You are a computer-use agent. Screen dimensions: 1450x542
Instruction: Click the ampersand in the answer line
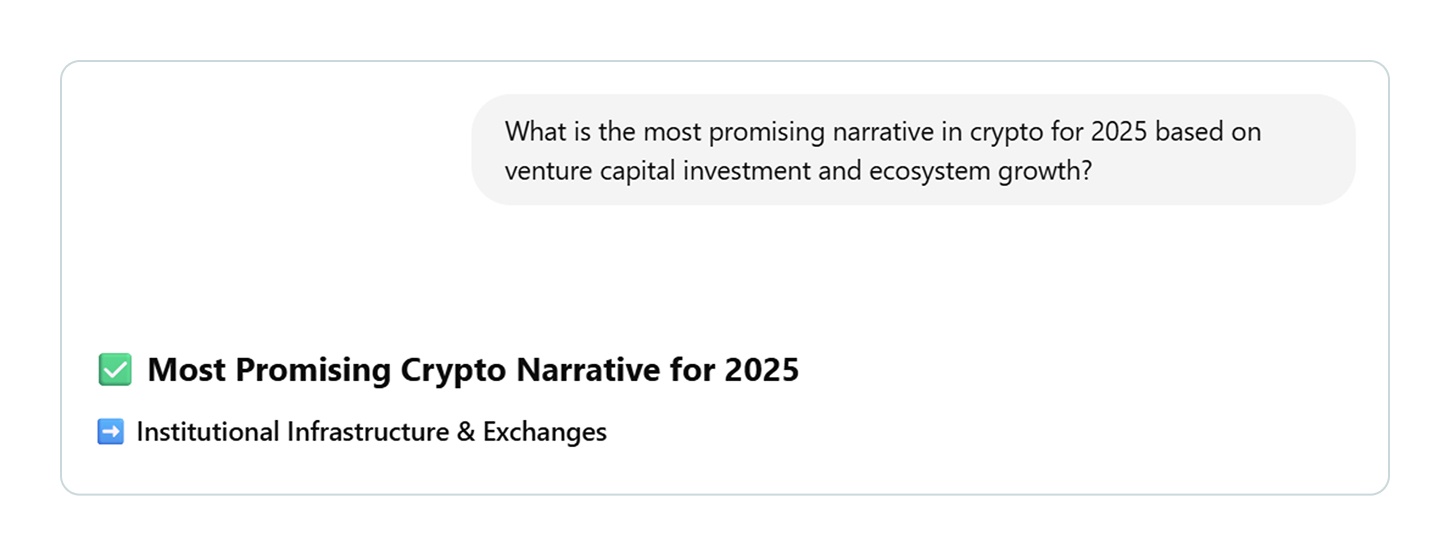coord(465,432)
